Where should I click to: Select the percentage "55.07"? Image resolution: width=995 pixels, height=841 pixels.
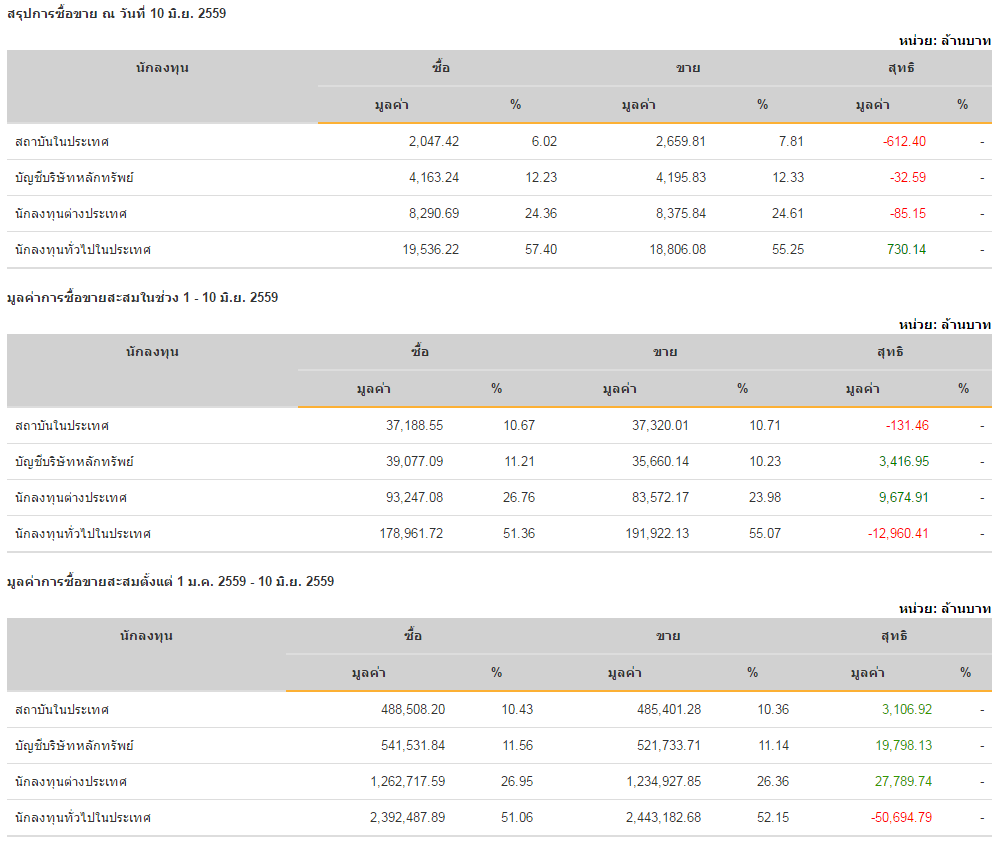click(765, 534)
